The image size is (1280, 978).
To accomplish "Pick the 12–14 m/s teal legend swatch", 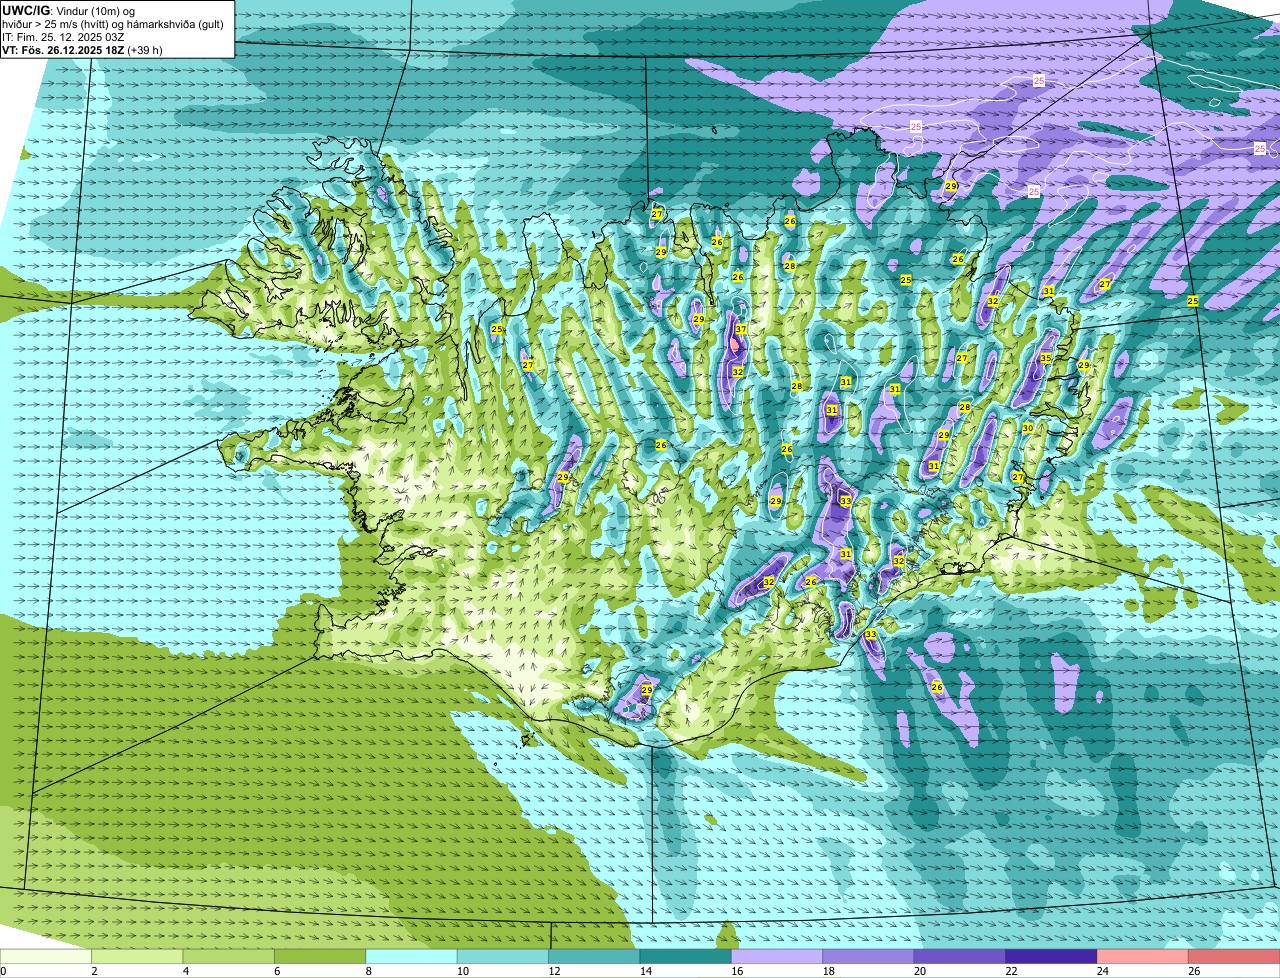I will (x=595, y=956).
